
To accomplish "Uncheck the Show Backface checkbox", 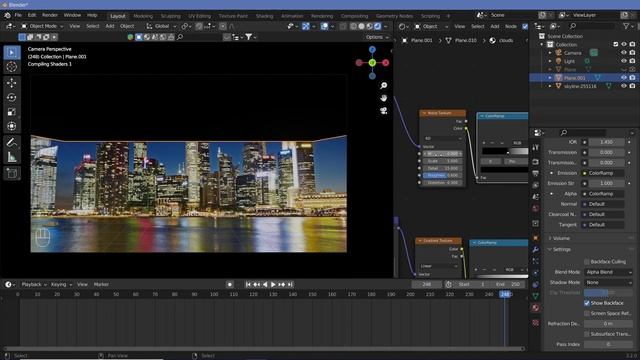I will [x=587, y=303].
